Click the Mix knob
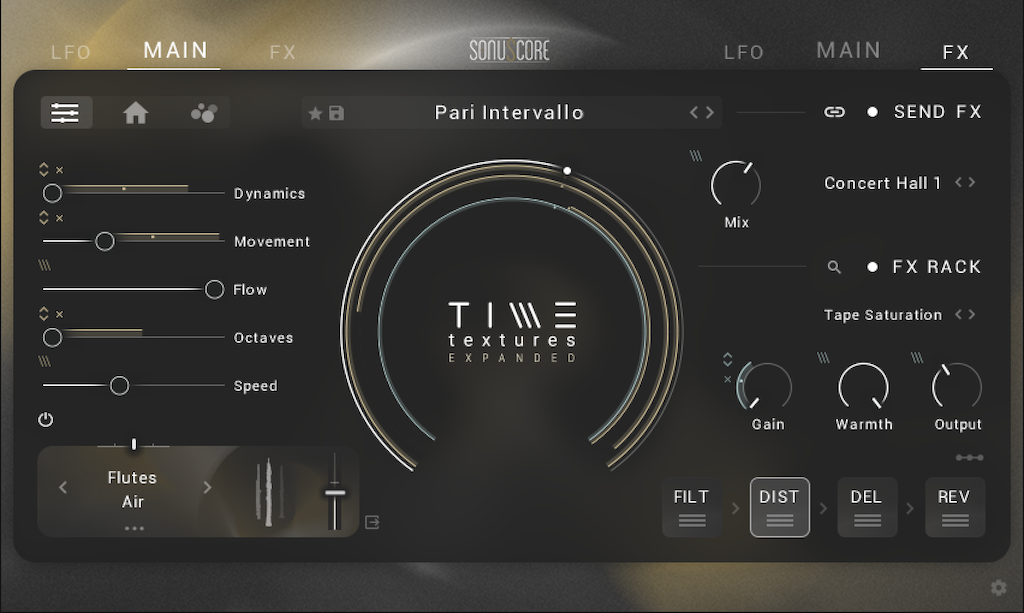1024x613 pixels. 736,185
